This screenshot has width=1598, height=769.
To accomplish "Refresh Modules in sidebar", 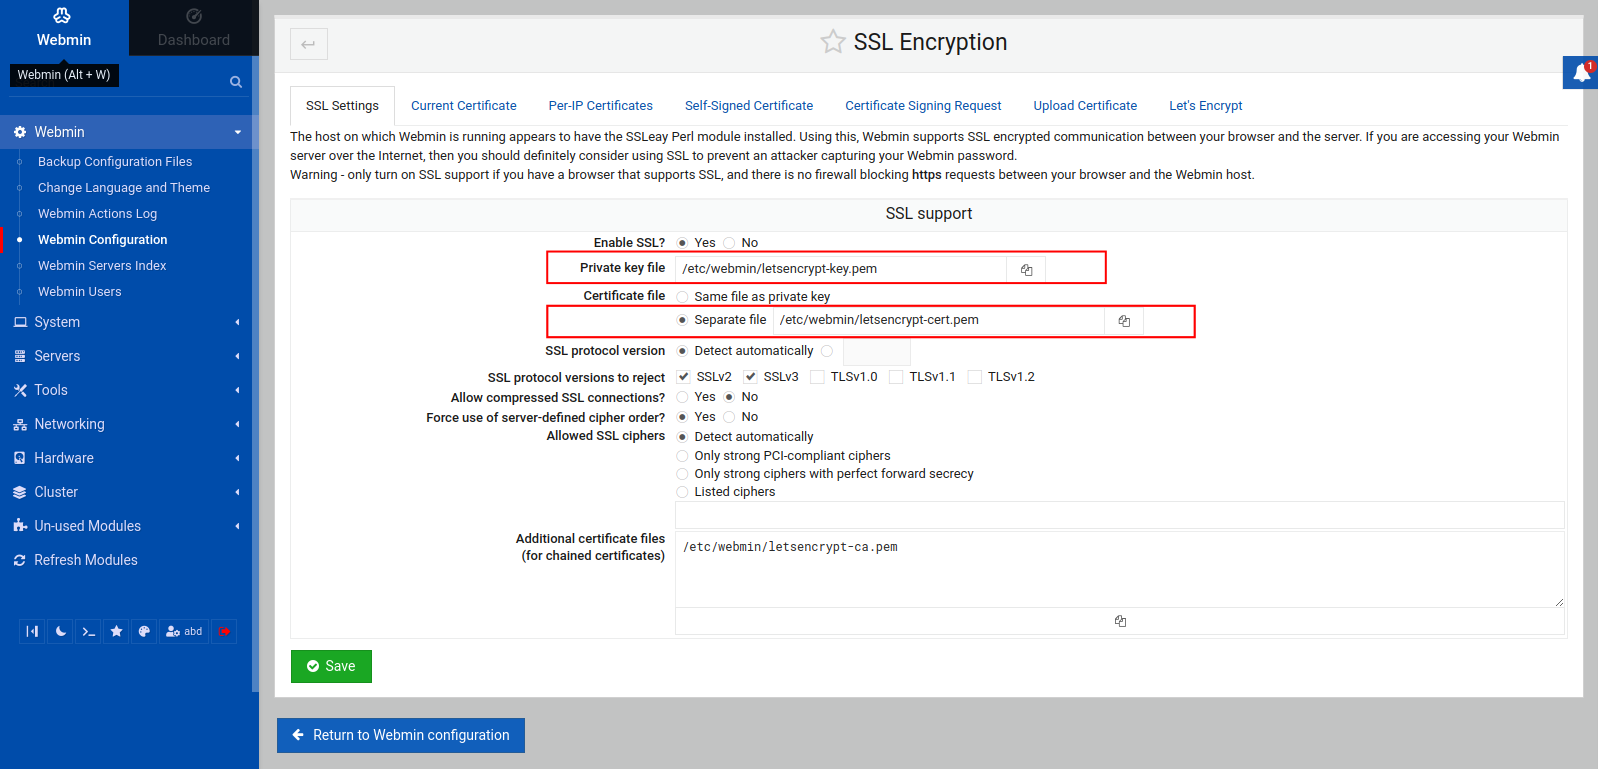I will [x=85, y=560].
